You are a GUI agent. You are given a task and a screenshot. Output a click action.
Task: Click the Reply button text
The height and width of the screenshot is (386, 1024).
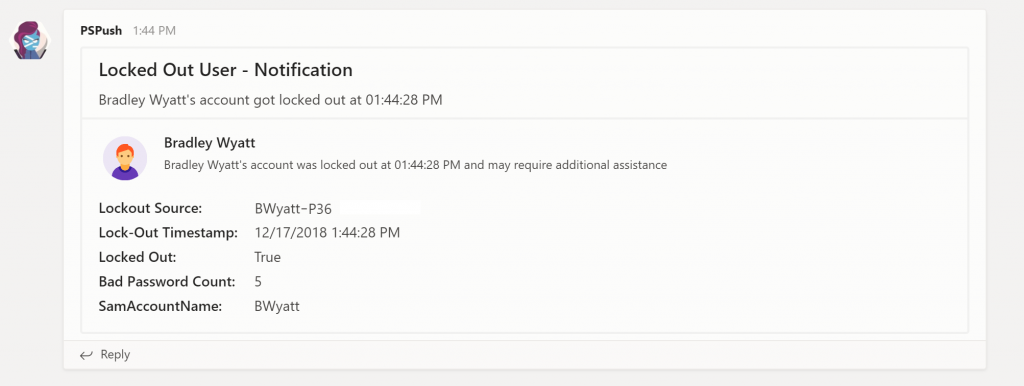(x=115, y=355)
